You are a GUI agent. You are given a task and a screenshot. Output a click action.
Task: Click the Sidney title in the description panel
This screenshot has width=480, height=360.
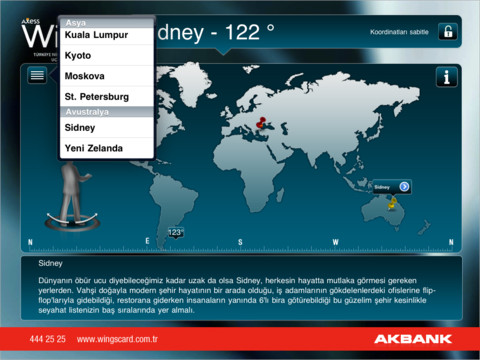coord(50,263)
